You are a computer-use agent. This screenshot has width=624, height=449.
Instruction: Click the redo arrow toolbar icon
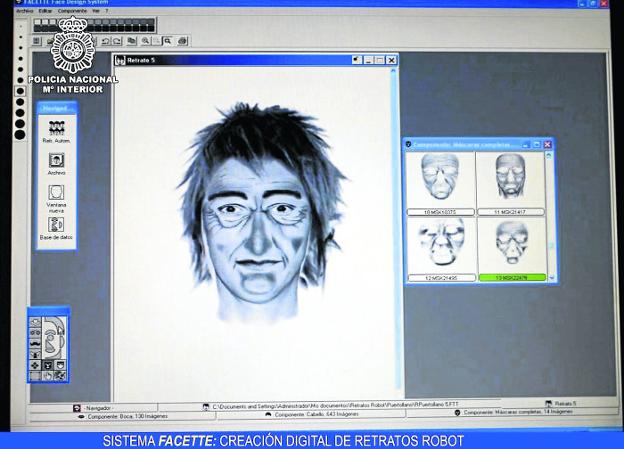(117, 41)
